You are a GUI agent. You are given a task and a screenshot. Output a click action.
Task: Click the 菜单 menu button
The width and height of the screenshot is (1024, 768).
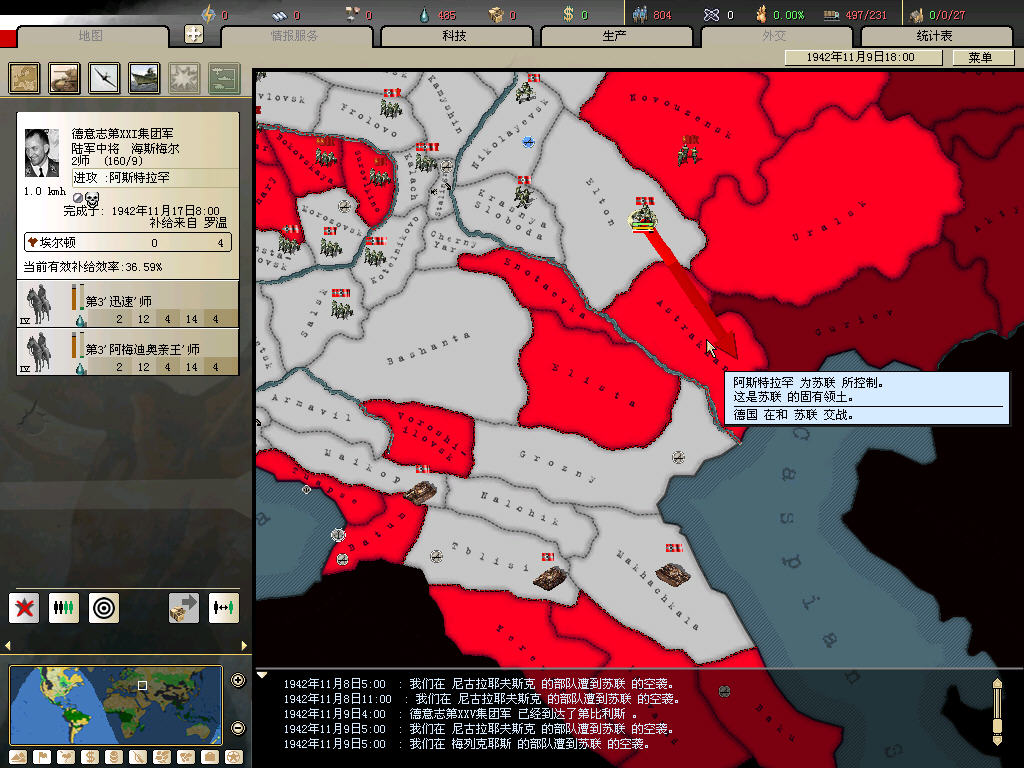[x=979, y=57]
